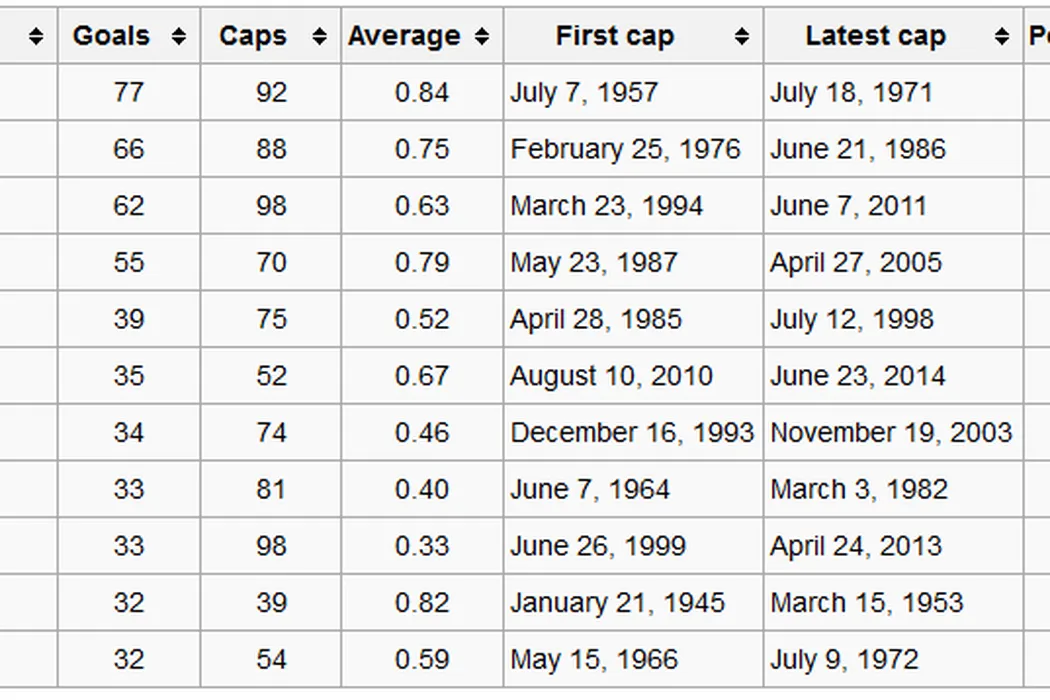Select the January 21, 1945 first cap cell
The image size is (1050, 700).
[617, 603]
